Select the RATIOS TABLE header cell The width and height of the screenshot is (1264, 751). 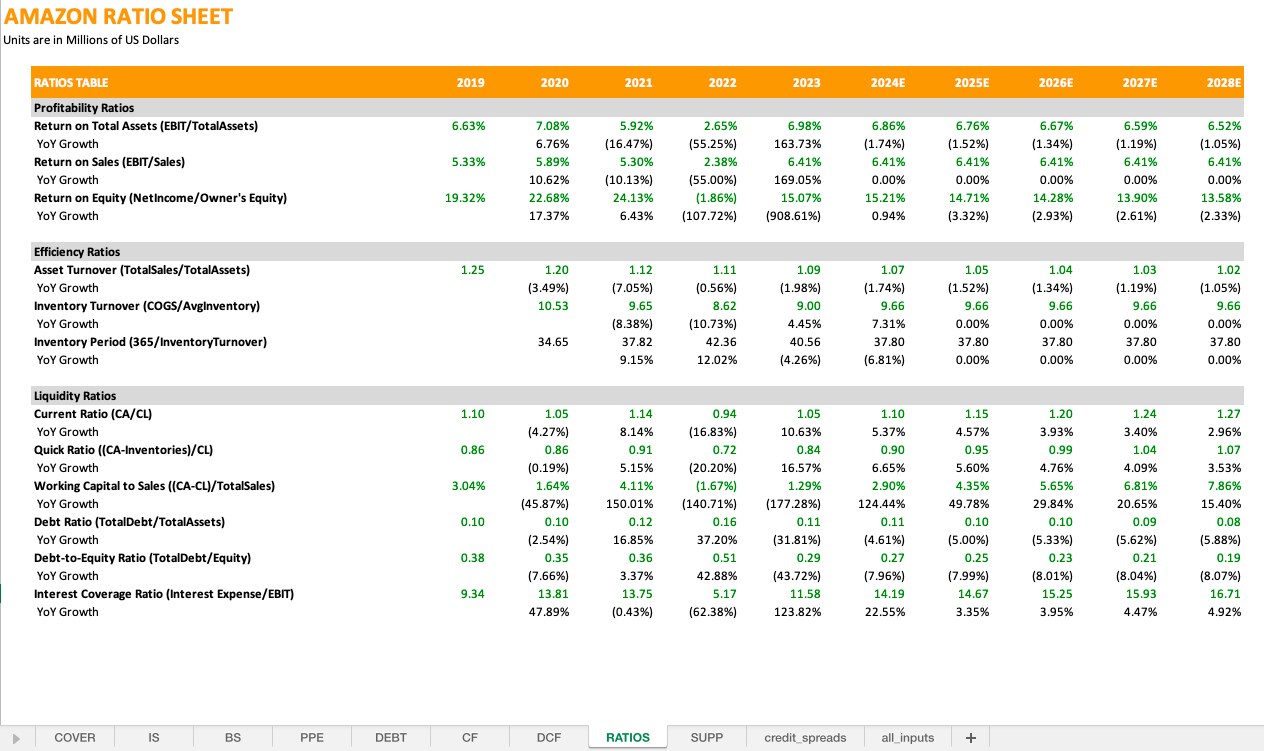pyautogui.click(x=71, y=83)
